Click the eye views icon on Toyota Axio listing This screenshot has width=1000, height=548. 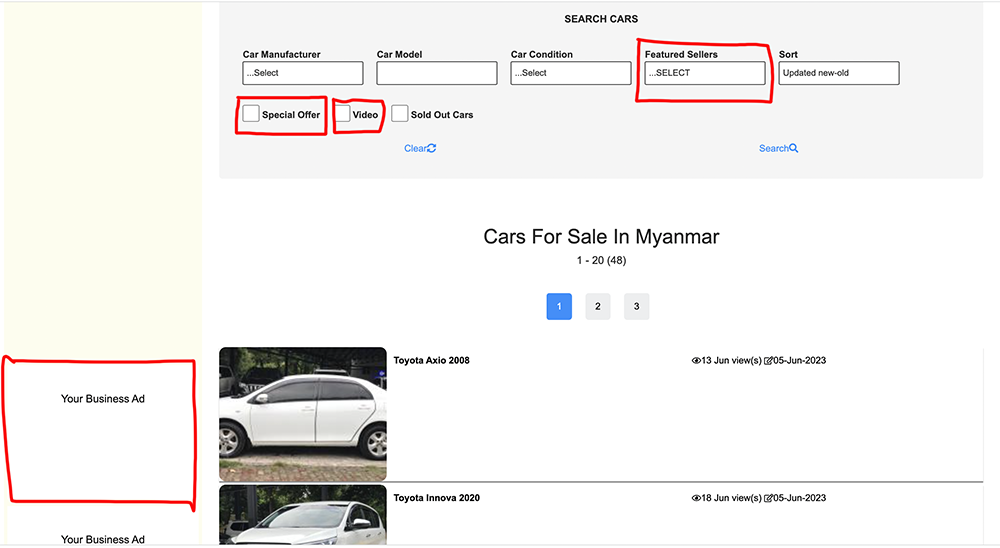[x=696, y=360]
